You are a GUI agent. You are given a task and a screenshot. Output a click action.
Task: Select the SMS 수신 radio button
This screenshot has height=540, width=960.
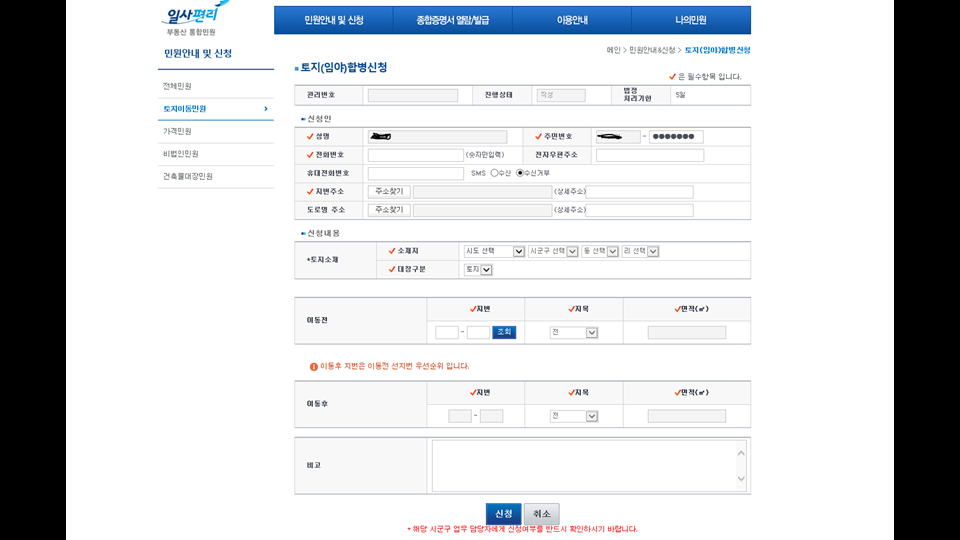(x=494, y=173)
